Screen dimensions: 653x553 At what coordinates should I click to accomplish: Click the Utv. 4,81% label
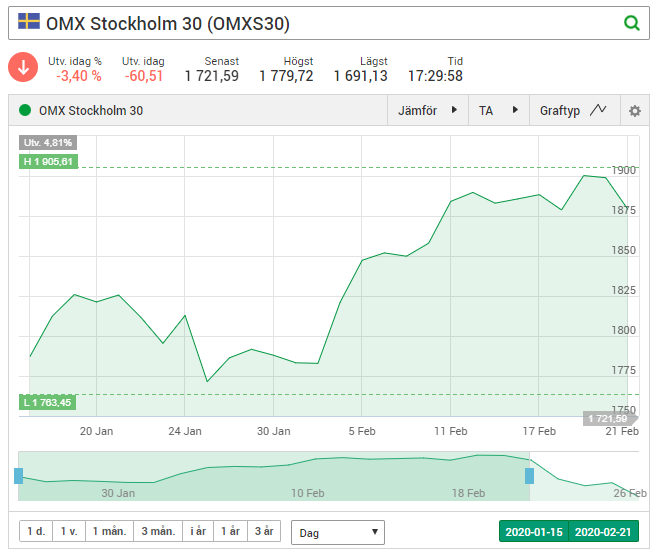coord(48,142)
